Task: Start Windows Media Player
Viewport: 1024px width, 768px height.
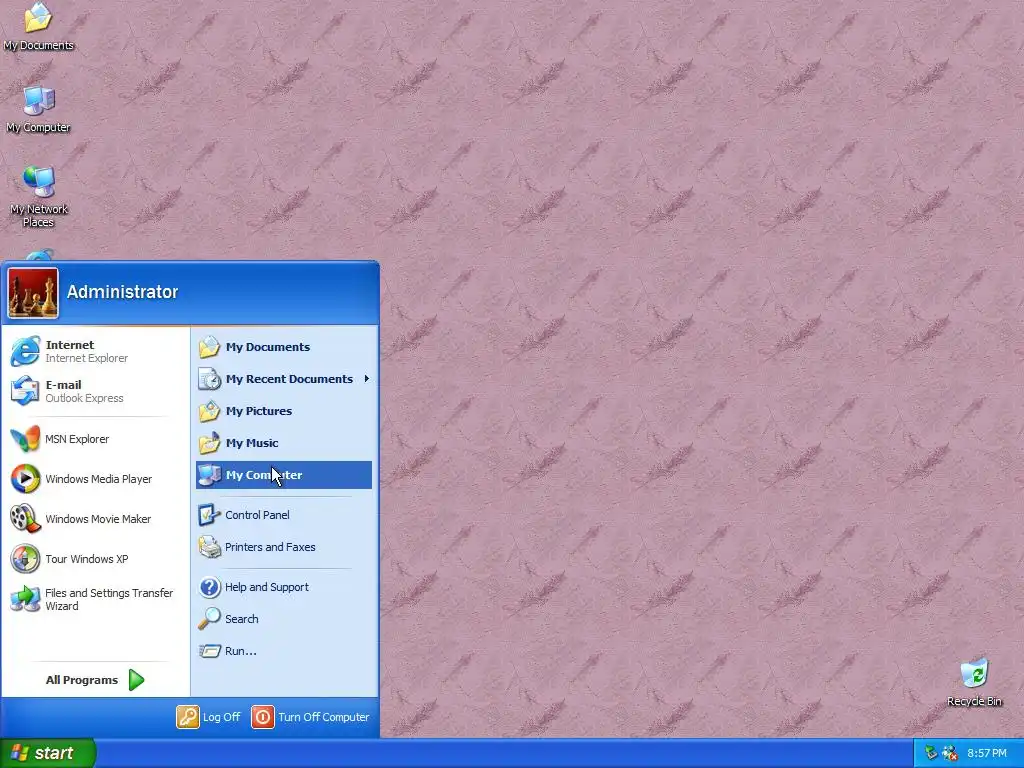Action: pos(95,479)
